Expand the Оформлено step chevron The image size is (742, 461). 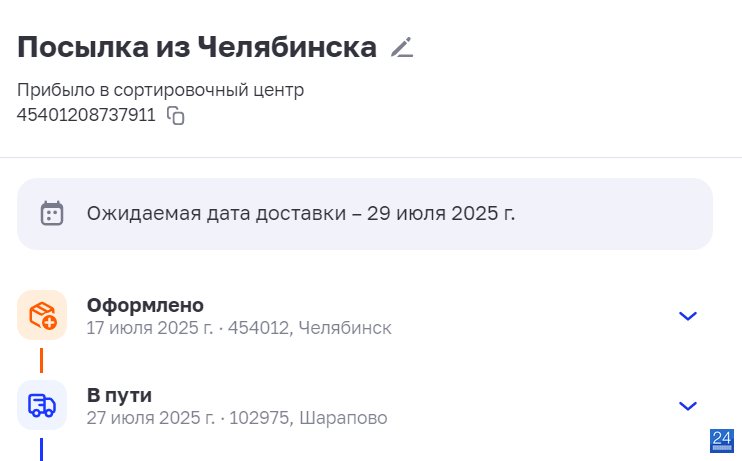688,316
